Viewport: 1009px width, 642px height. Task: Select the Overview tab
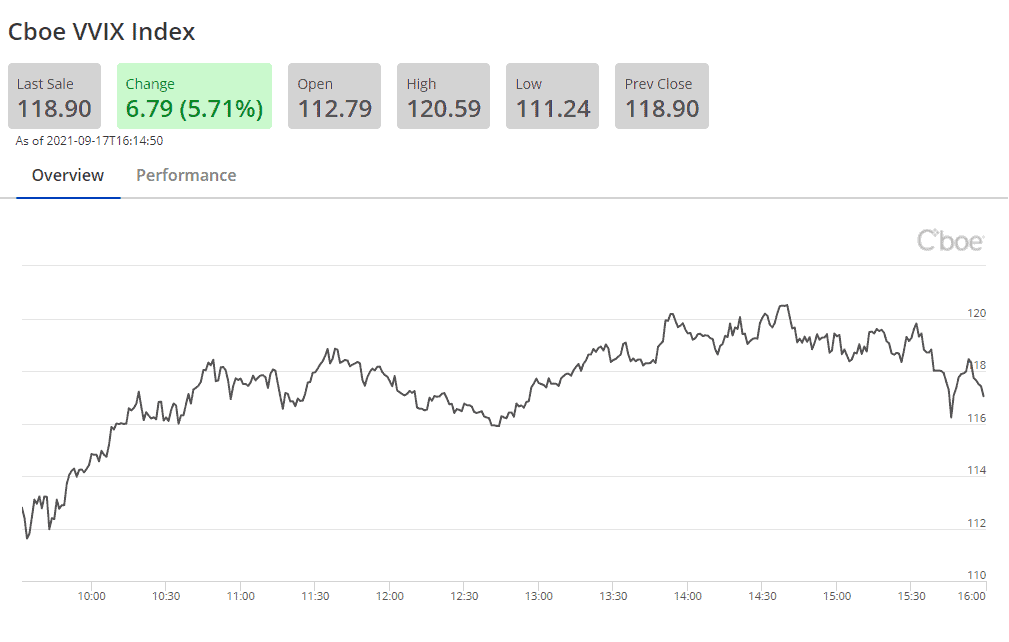tap(67, 175)
